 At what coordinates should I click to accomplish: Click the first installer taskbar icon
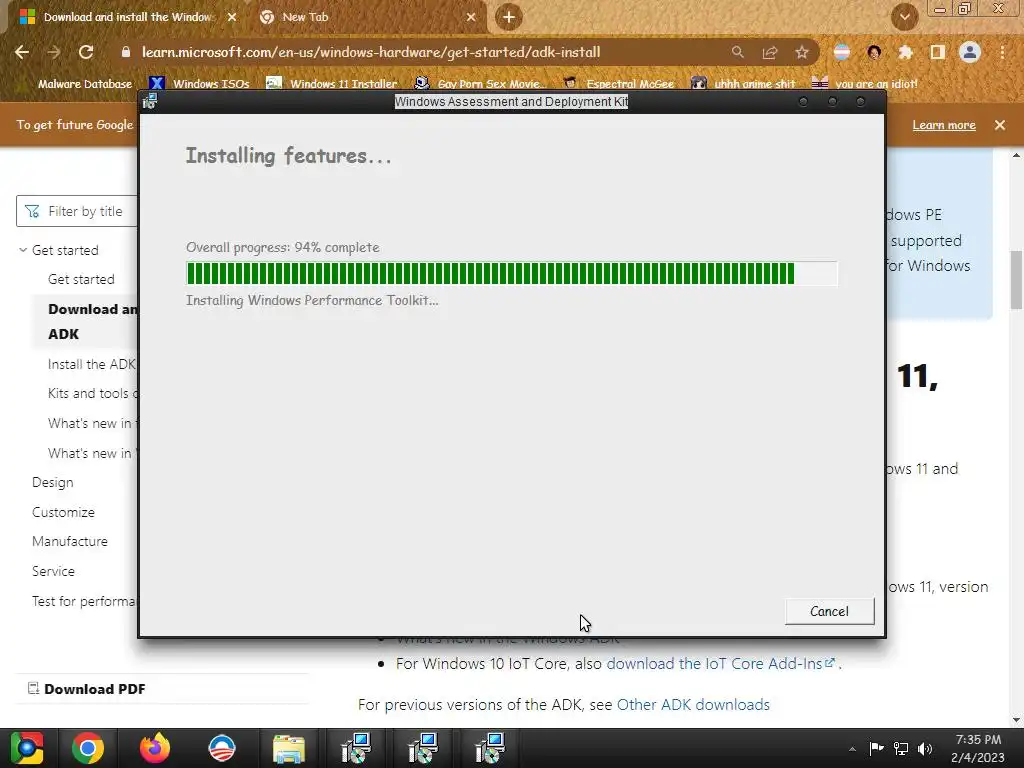(x=356, y=748)
